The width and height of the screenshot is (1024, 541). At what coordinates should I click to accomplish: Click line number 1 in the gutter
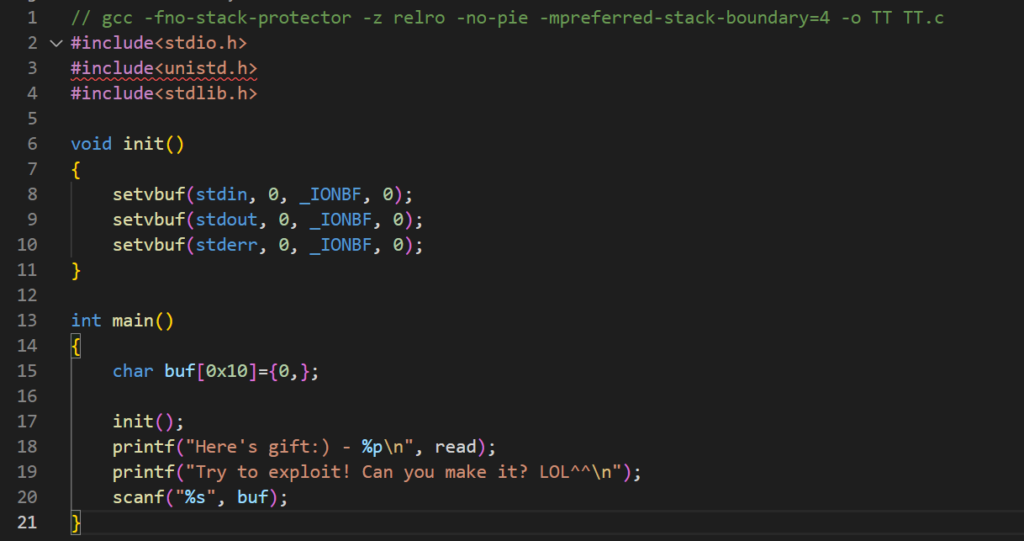coord(32,18)
